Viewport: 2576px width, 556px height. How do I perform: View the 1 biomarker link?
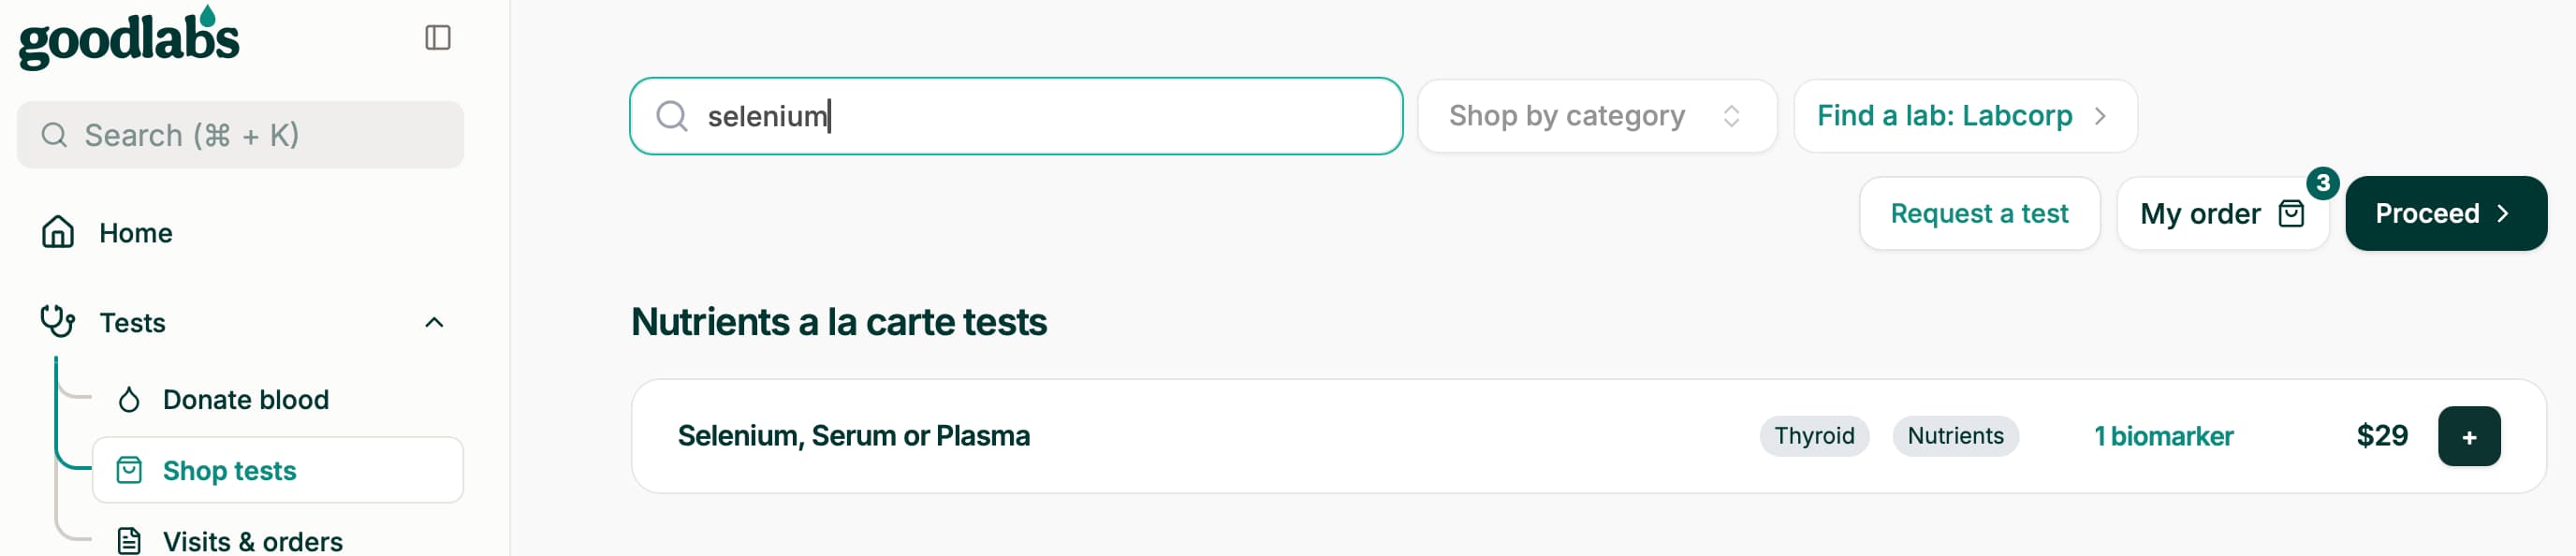click(2163, 436)
